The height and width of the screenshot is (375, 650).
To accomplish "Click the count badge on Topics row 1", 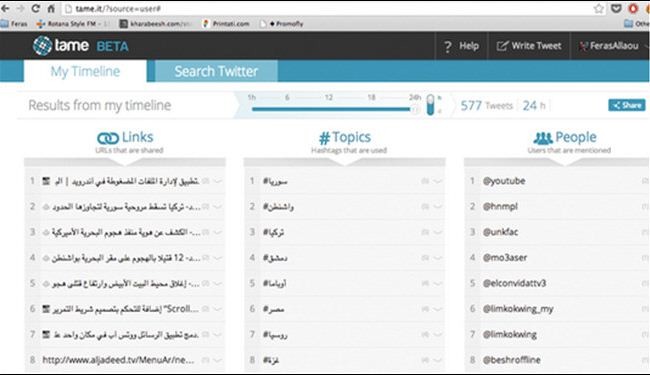I will coord(425,181).
